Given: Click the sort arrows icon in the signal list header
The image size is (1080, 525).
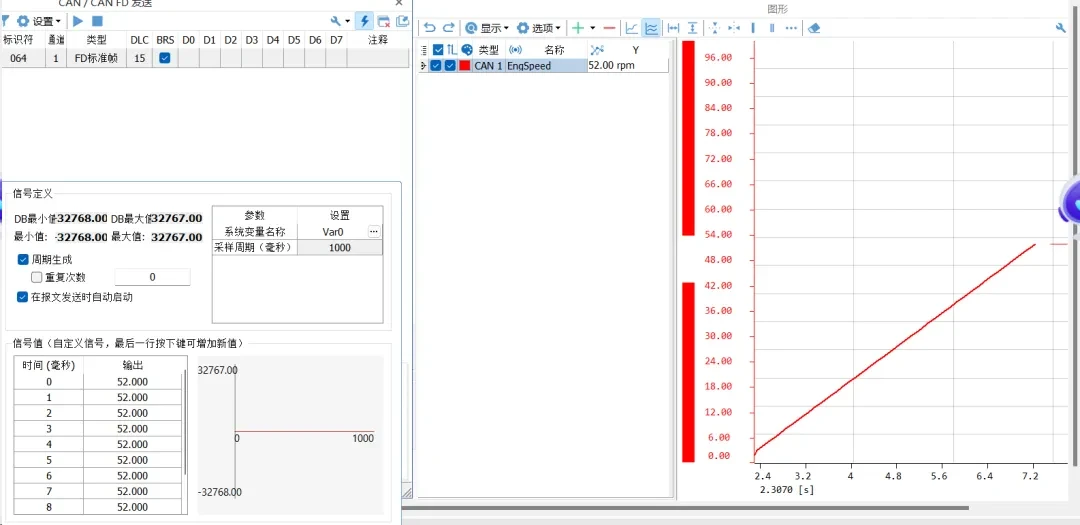Looking at the screenshot, I should [x=452, y=50].
